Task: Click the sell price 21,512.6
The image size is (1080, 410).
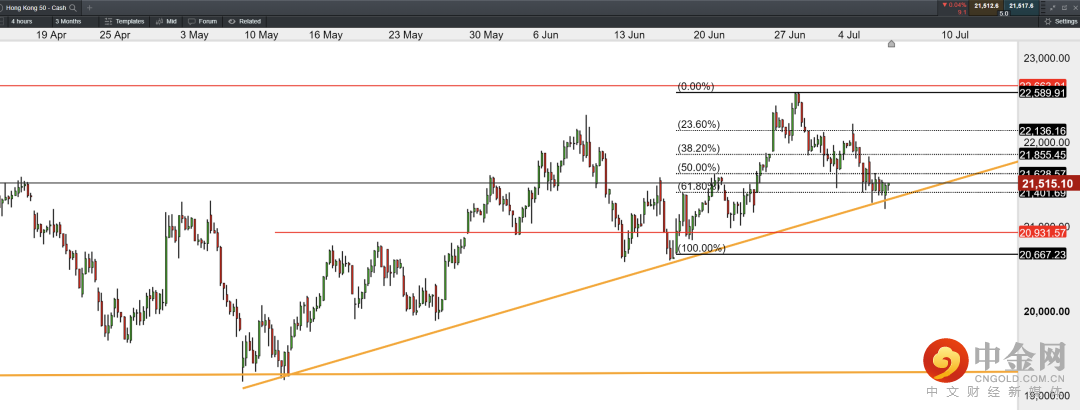Action: pos(986,6)
